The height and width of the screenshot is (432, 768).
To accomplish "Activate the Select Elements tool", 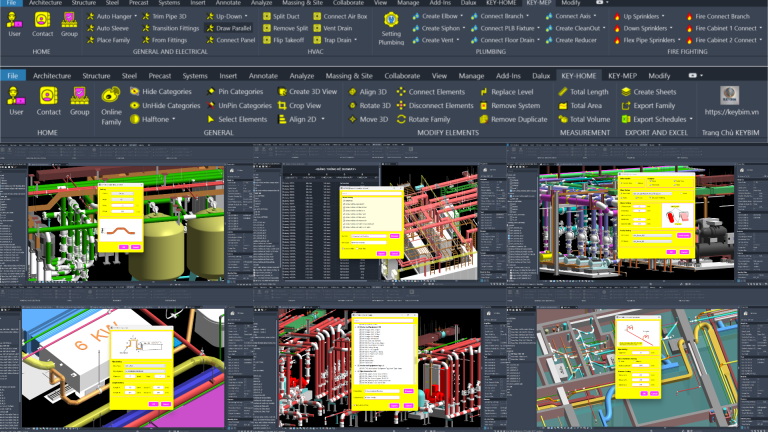I will (x=237, y=119).
